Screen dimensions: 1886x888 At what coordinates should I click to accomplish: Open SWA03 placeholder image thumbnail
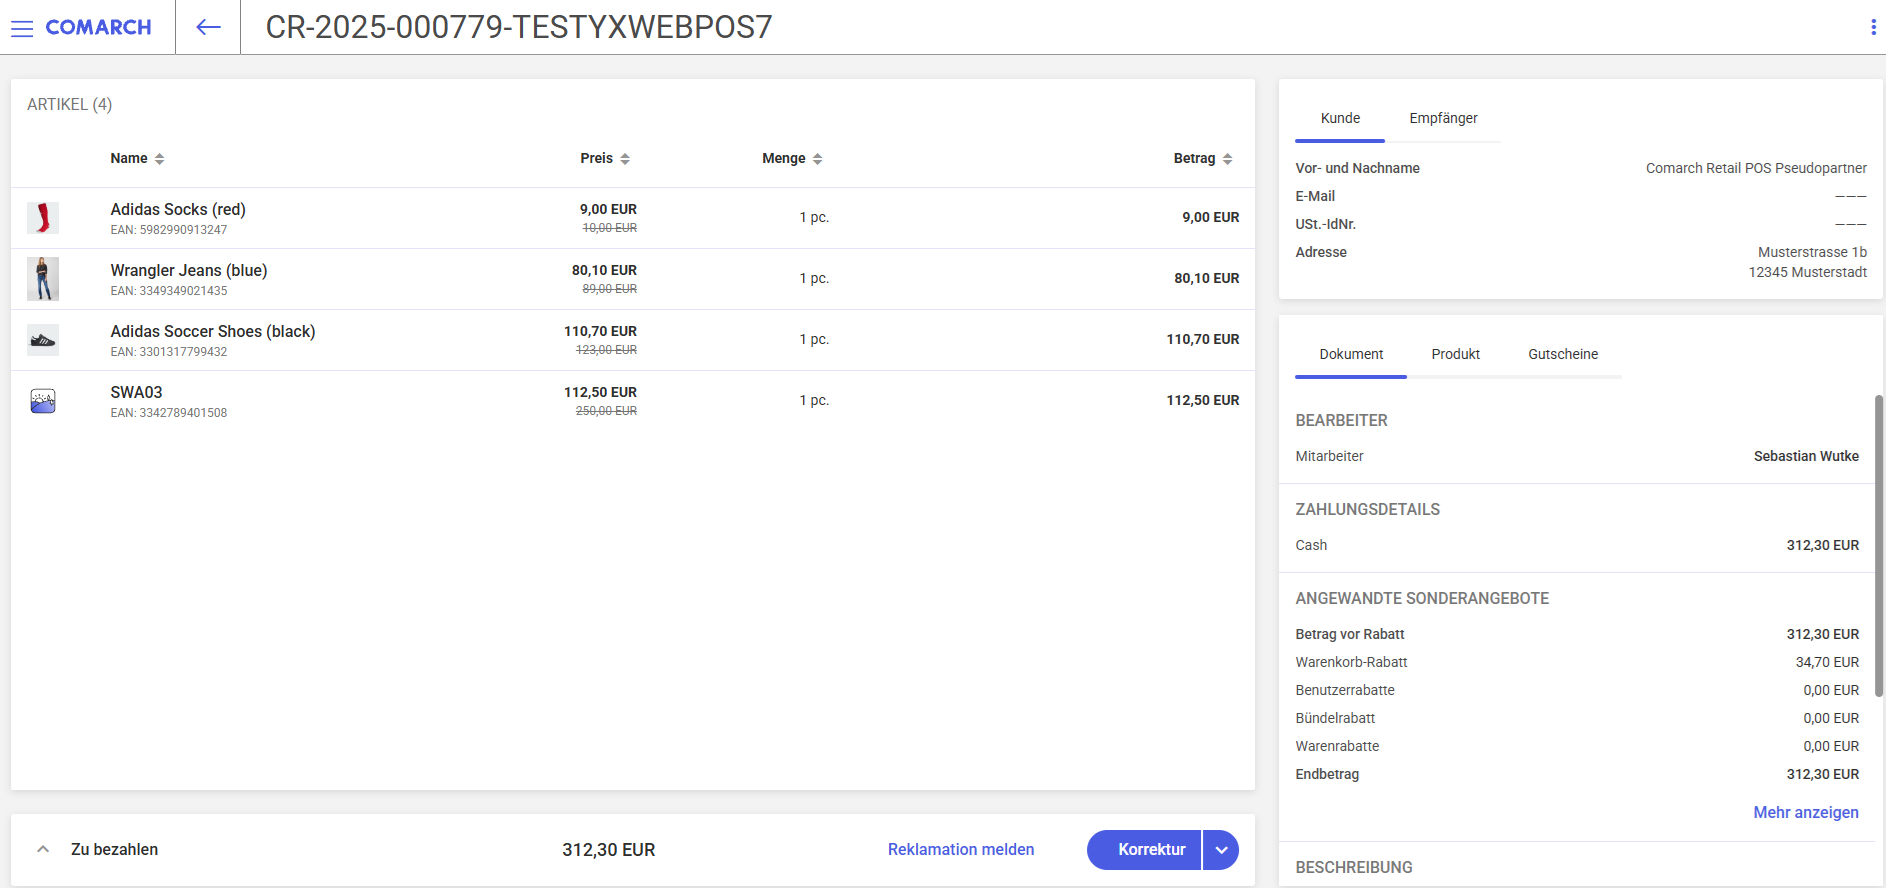pos(43,401)
